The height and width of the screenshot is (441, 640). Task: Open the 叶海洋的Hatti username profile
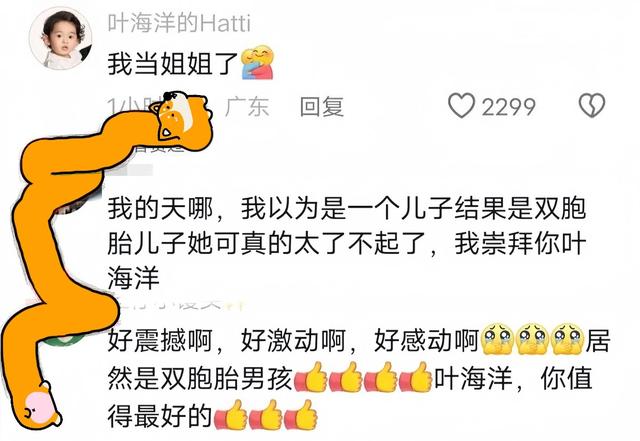pos(179,23)
